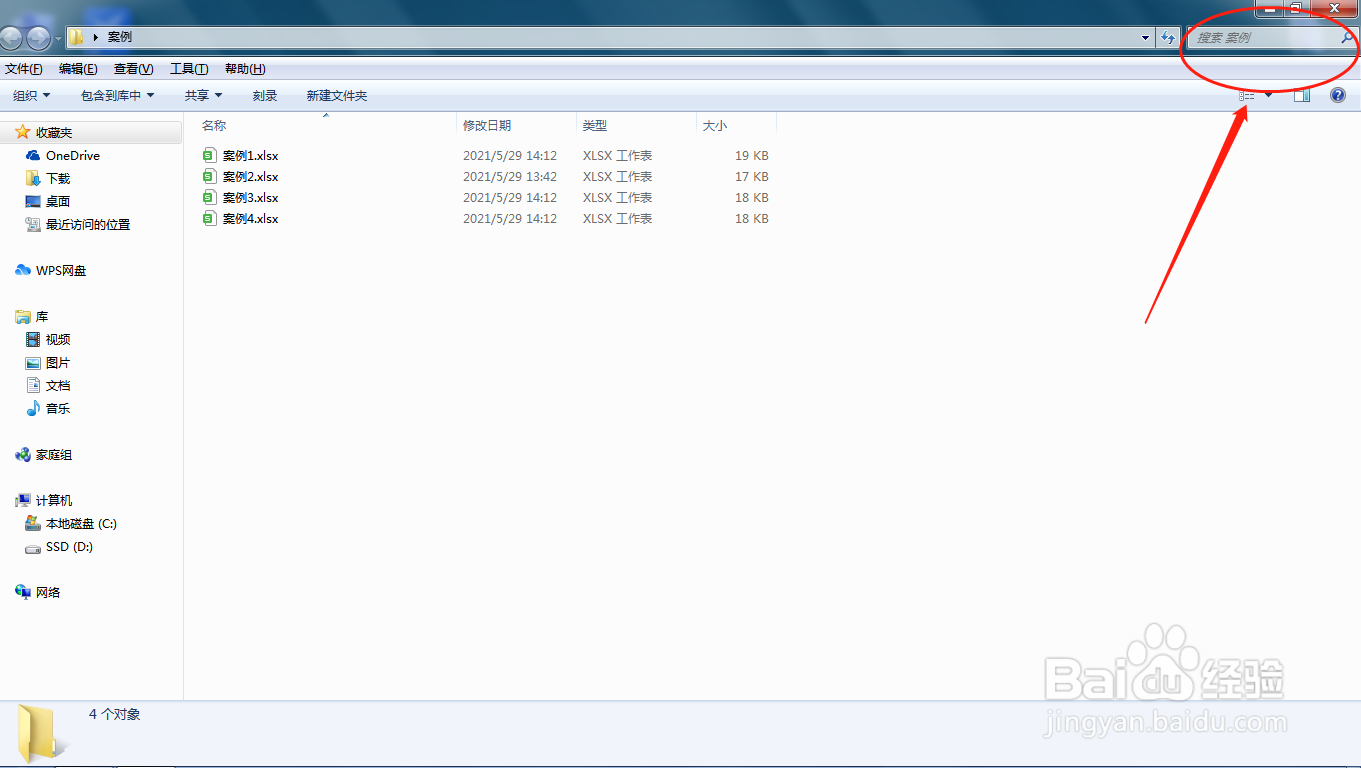This screenshot has height=768, width=1361.
Task: Select the 案例1.xlsx file icon
Action: point(209,155)
